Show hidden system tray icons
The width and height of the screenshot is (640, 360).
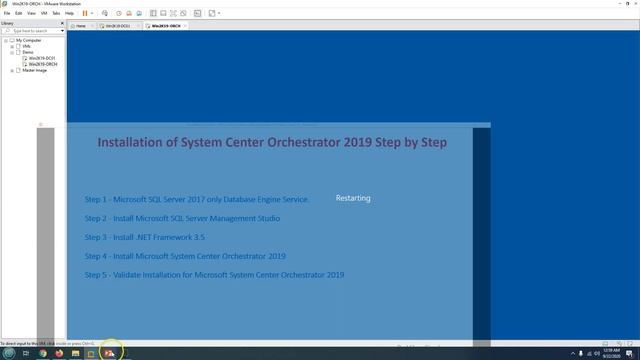click(x=573, y=353)
